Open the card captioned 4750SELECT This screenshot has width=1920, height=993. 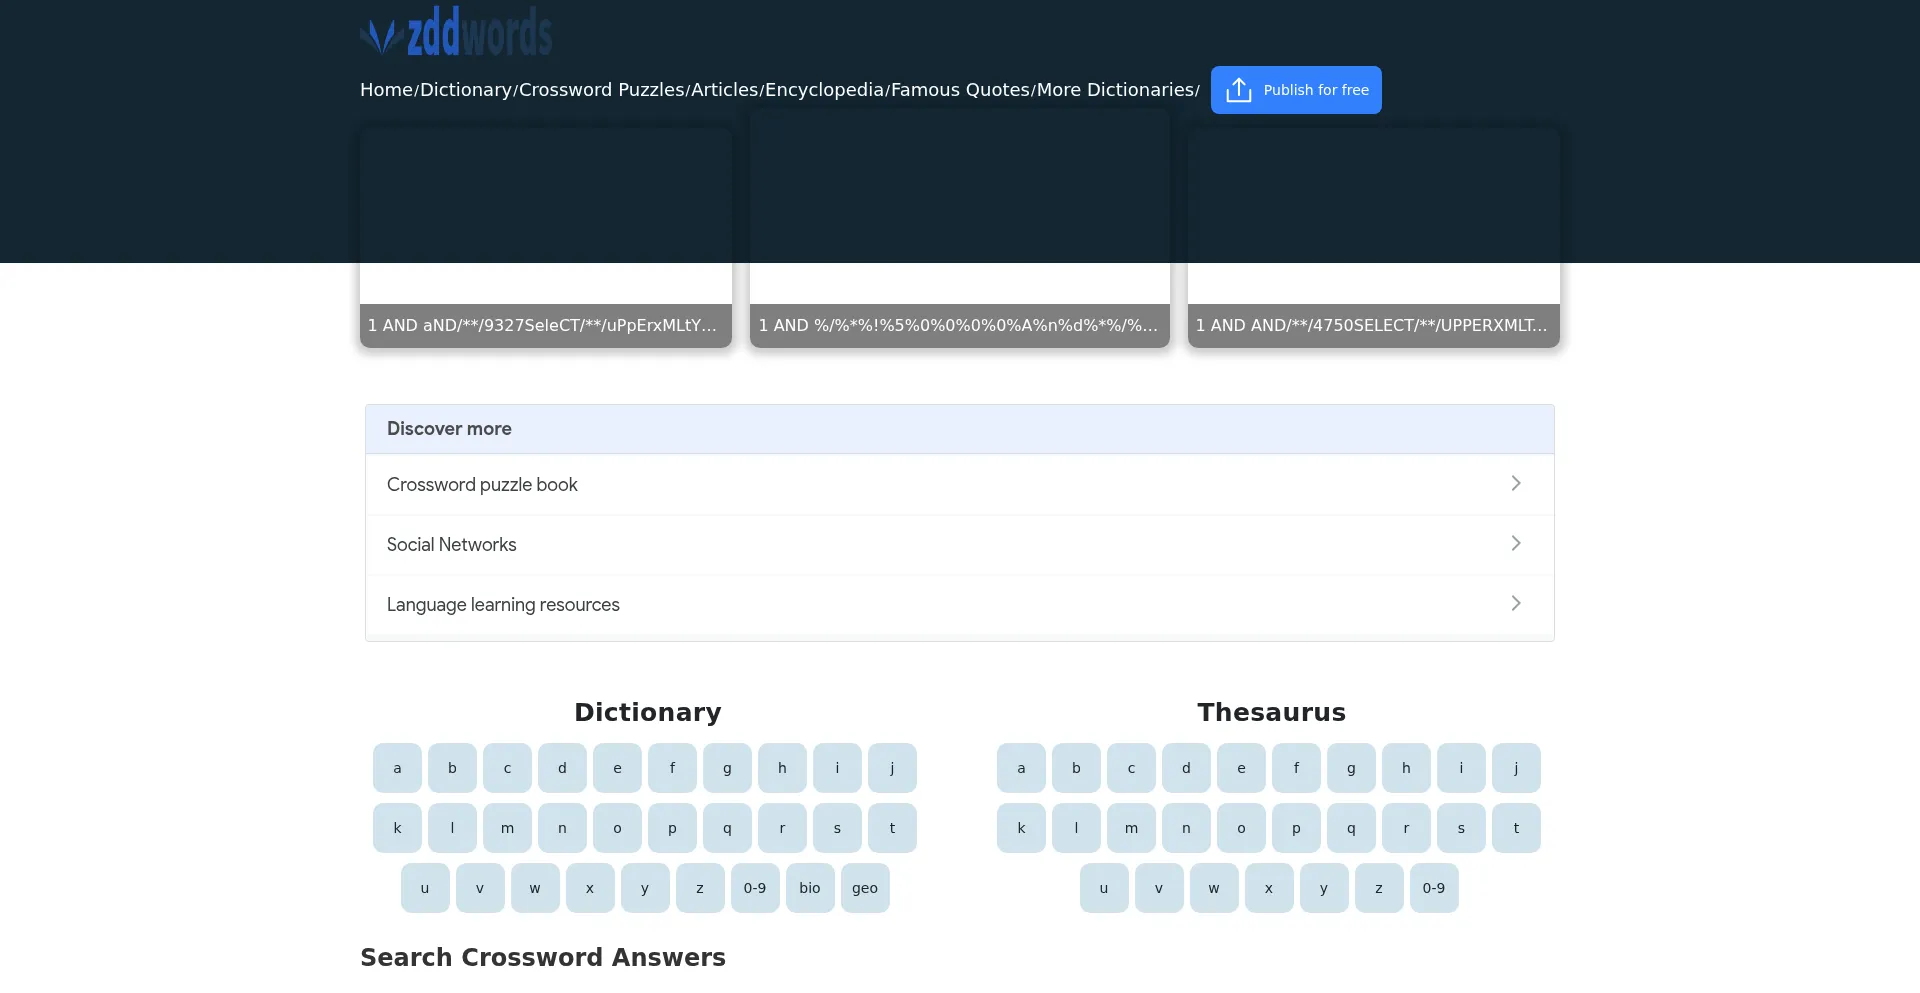1374,238
